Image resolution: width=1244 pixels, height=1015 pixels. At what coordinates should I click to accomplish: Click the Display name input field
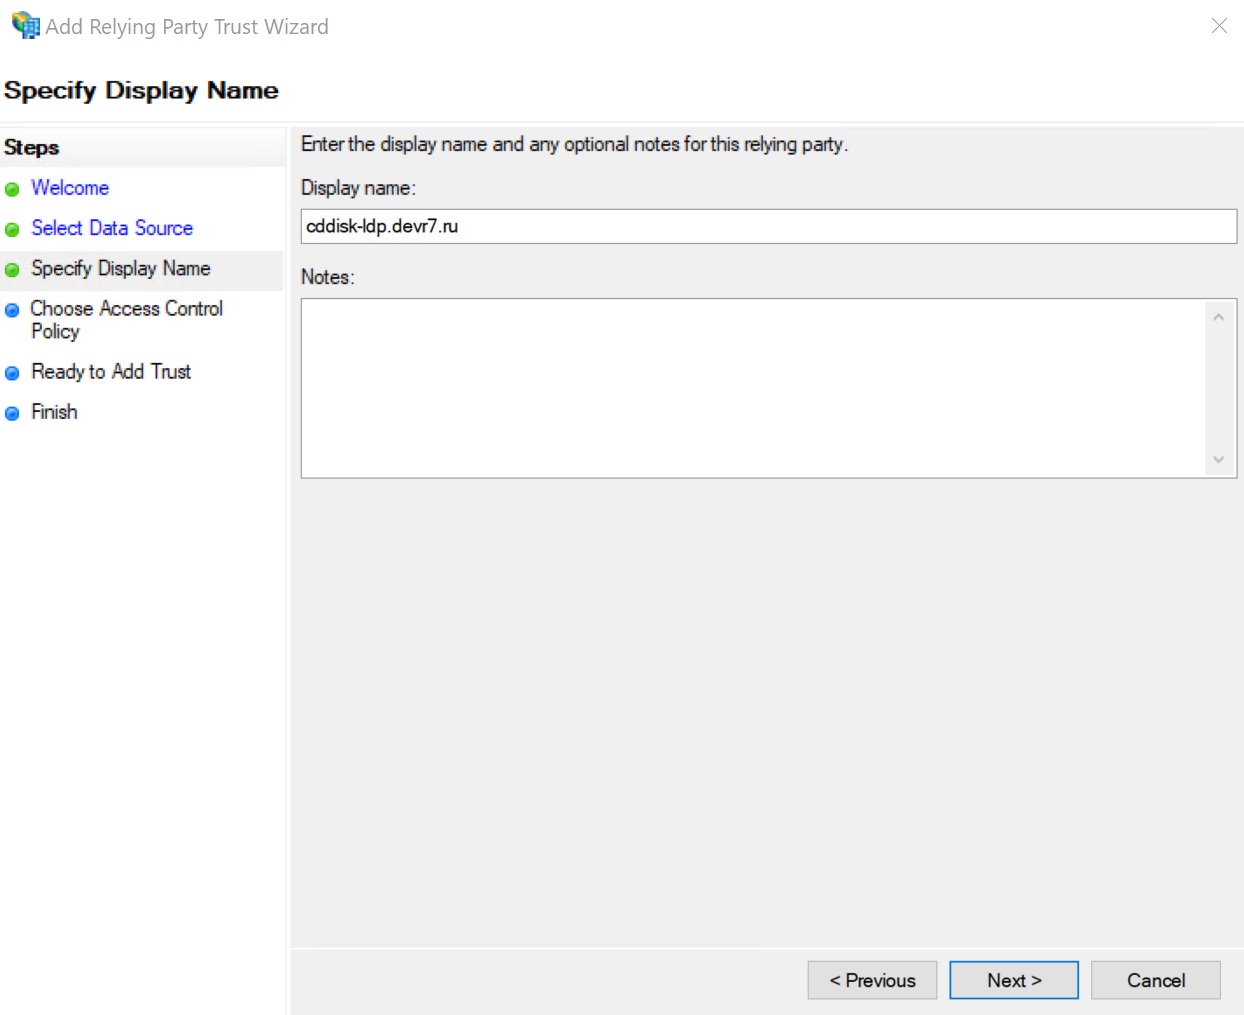[769, 226]
